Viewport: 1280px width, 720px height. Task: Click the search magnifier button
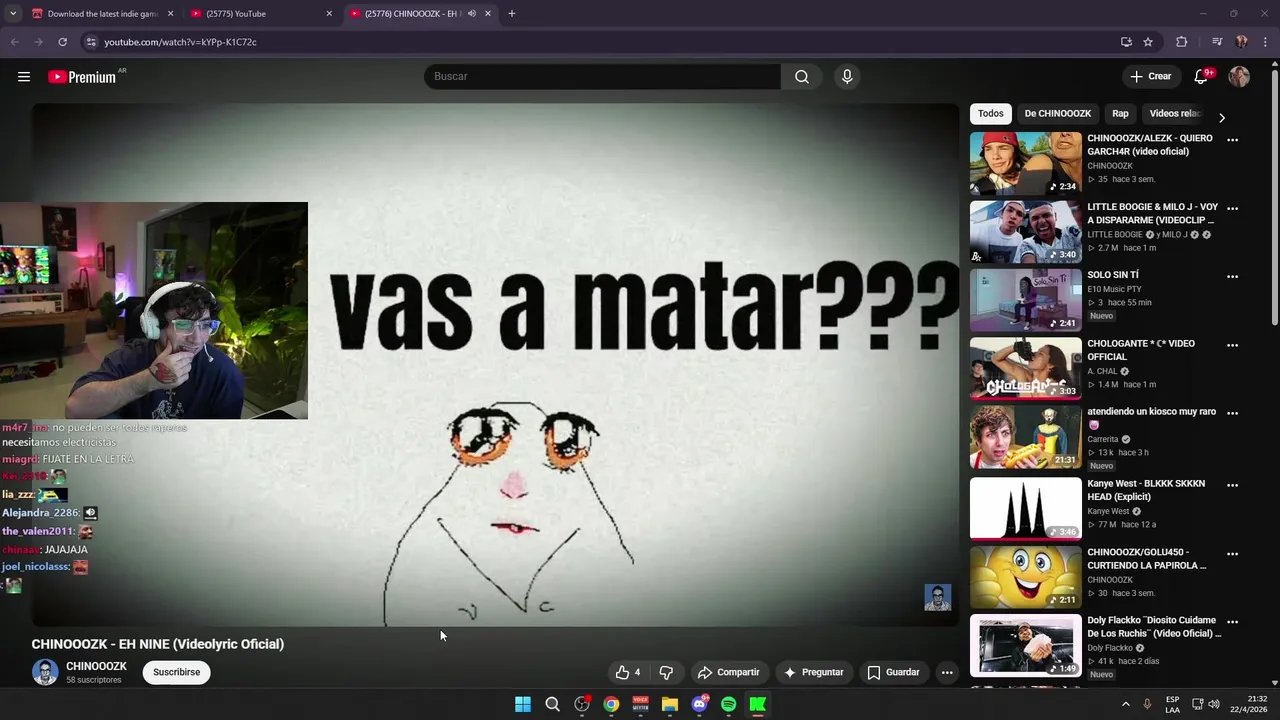tap(802, 77)
